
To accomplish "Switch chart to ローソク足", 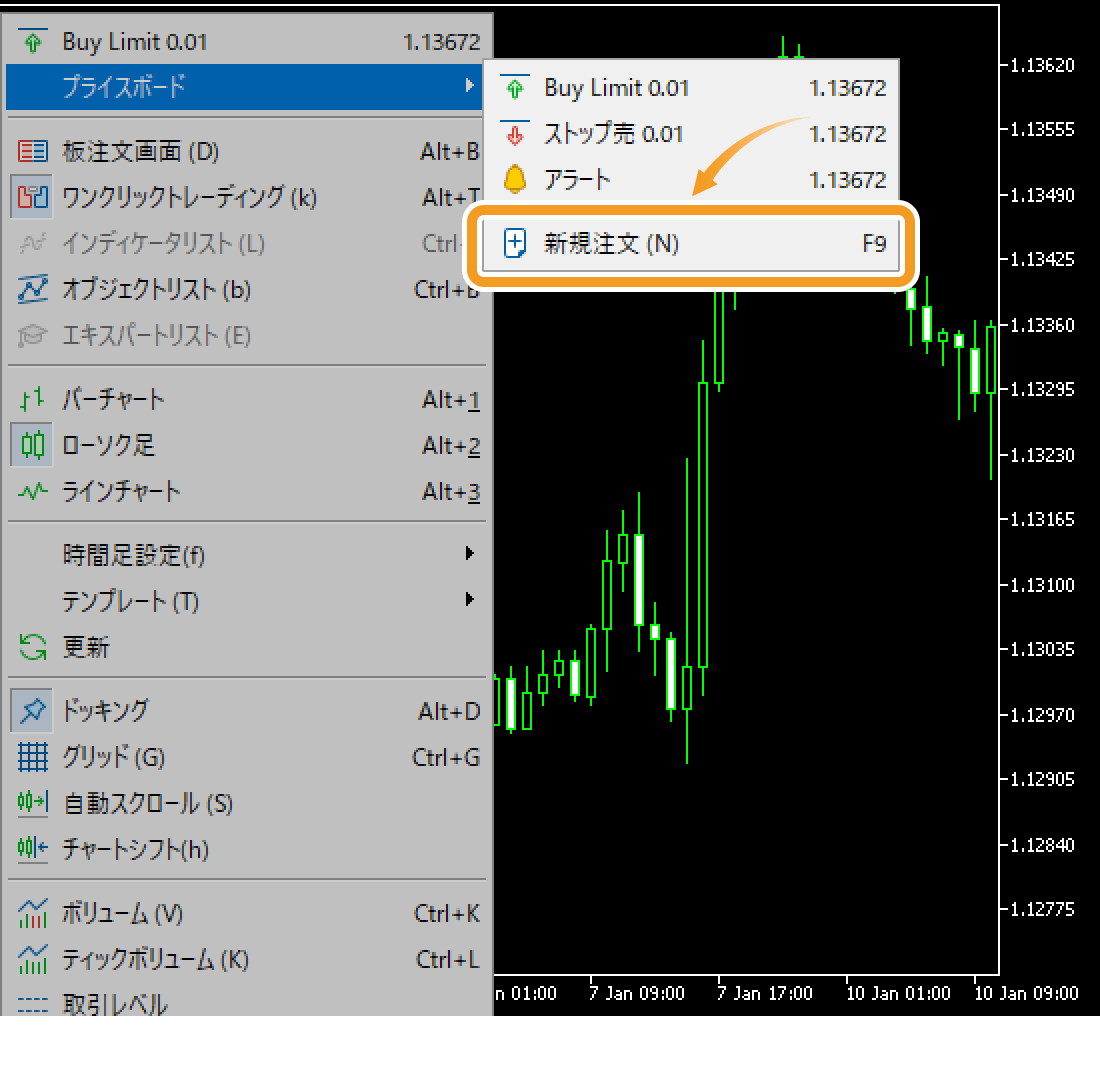I will click(246, 445).
